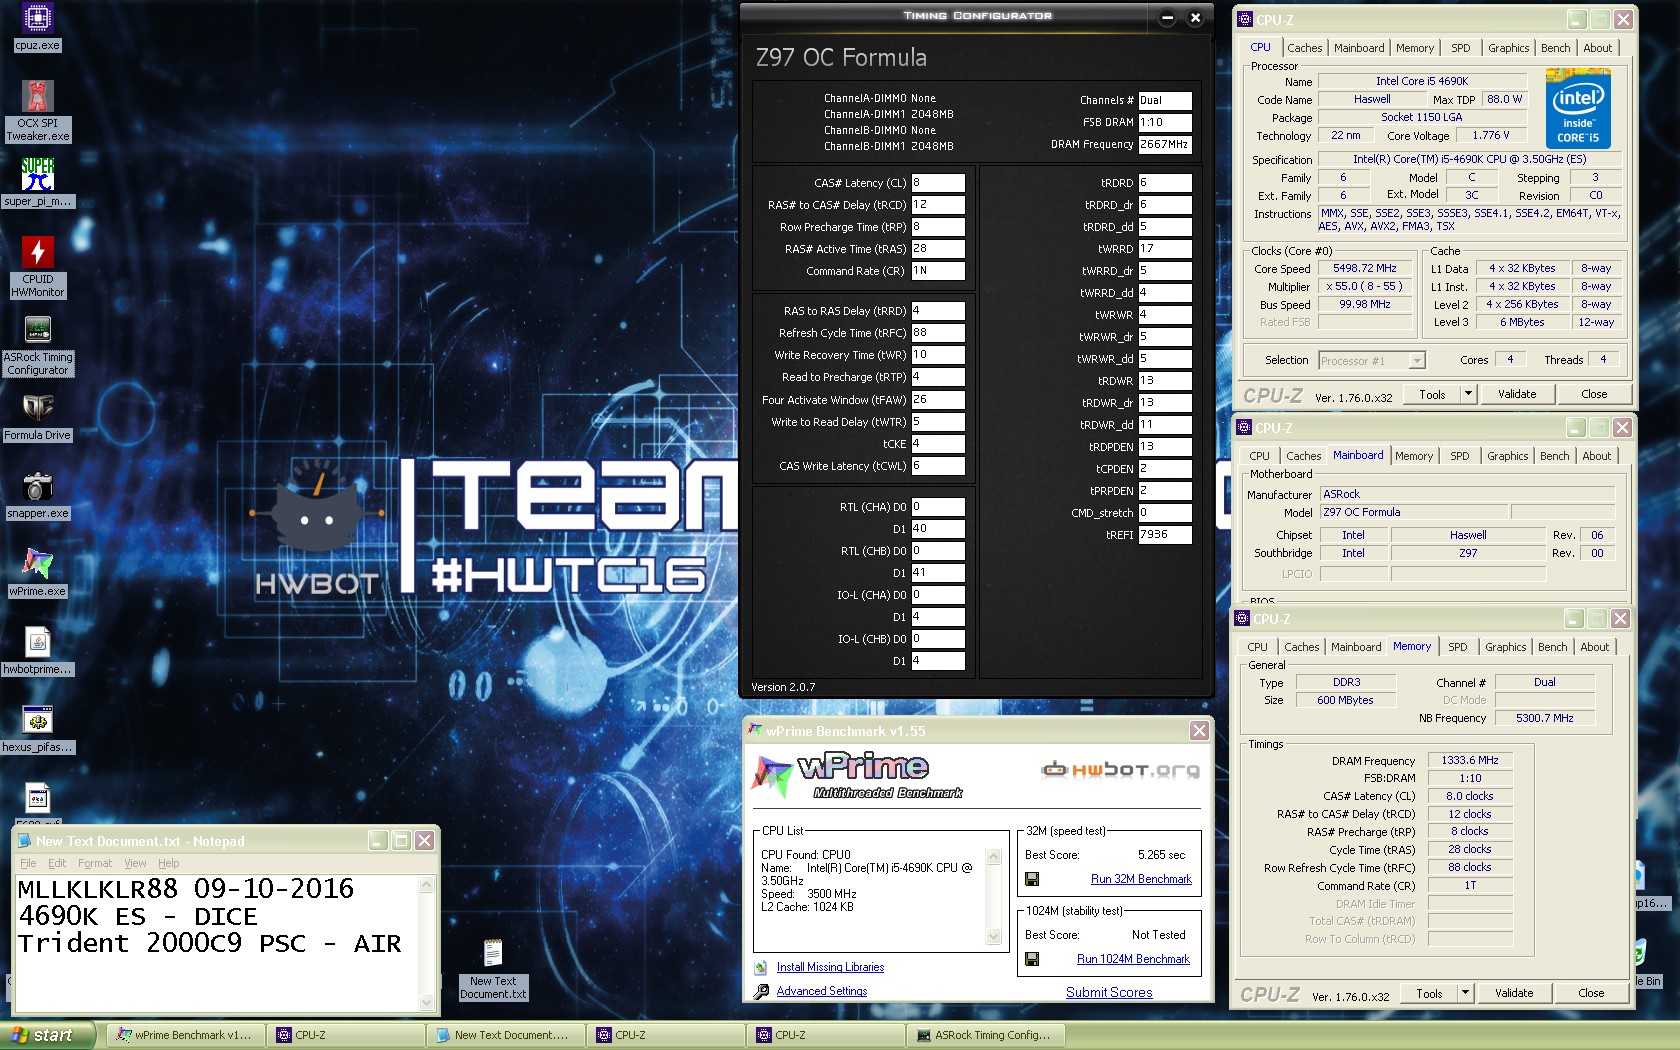Open Help menu in Notepad
1680x1050 pixels.
click(168, 863)
